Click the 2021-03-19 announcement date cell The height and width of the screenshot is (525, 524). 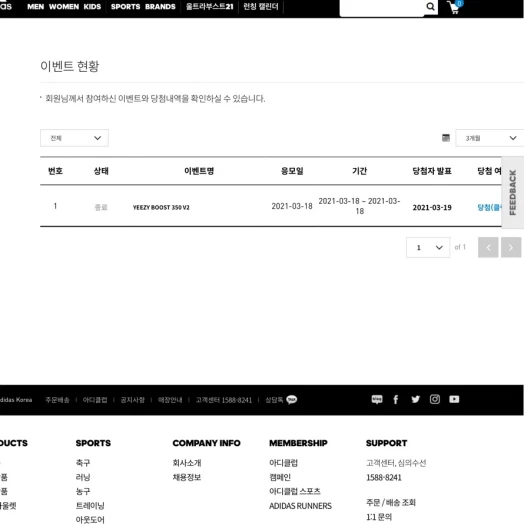(432, 208)
